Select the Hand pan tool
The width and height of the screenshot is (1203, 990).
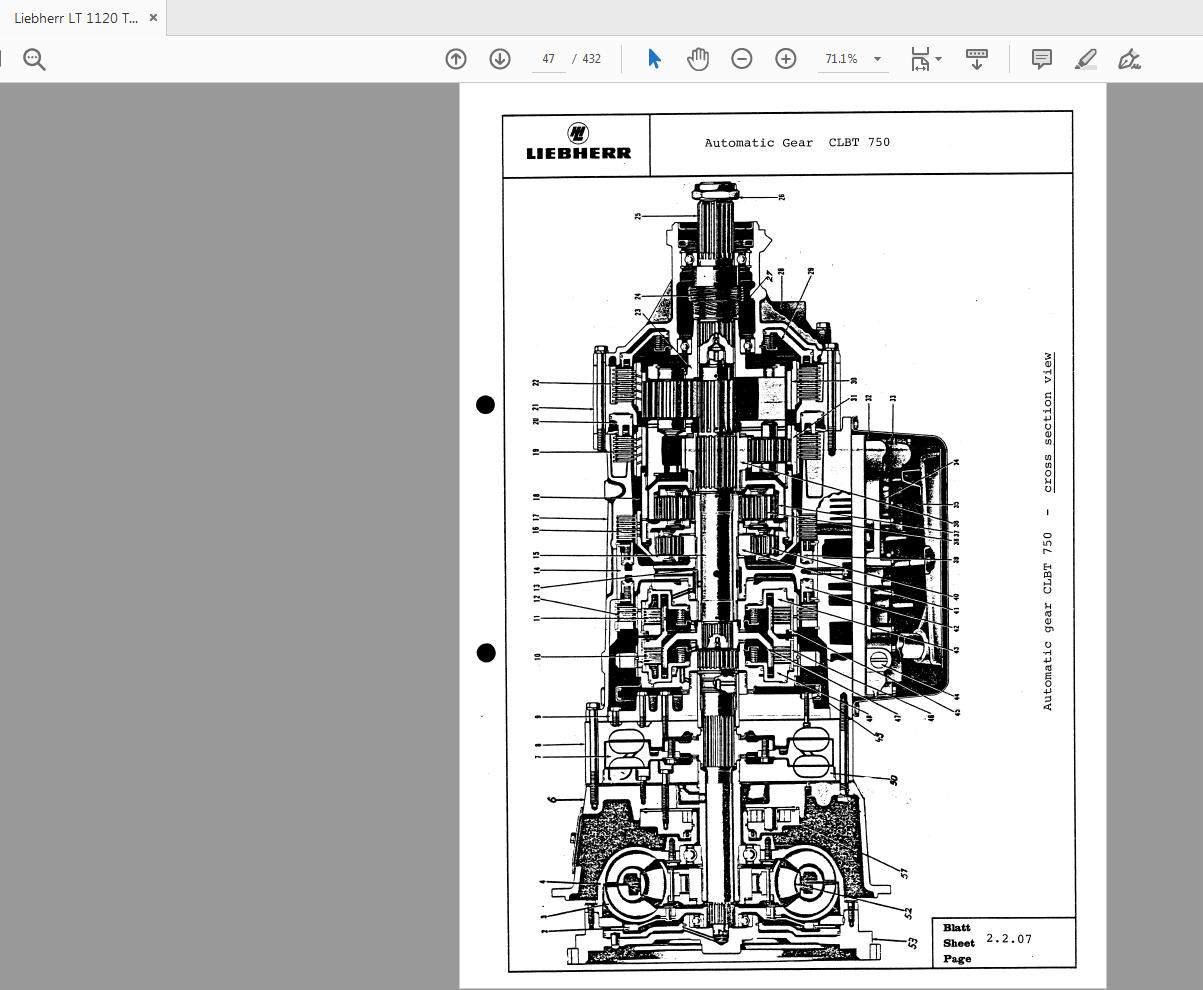(x=698, y=59)
